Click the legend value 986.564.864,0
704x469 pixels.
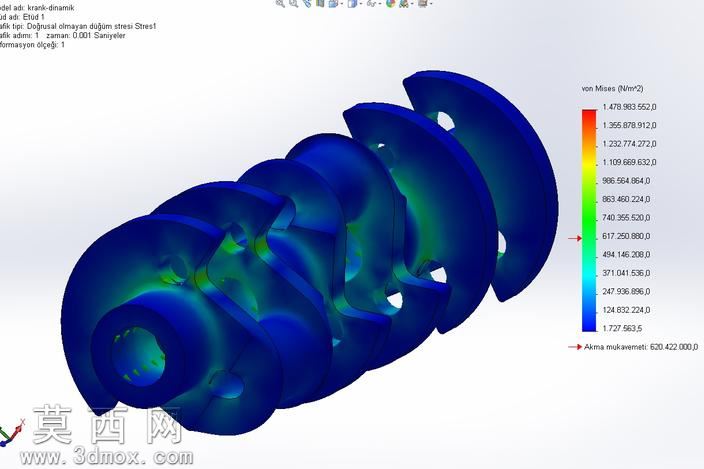tap(626, 180)
